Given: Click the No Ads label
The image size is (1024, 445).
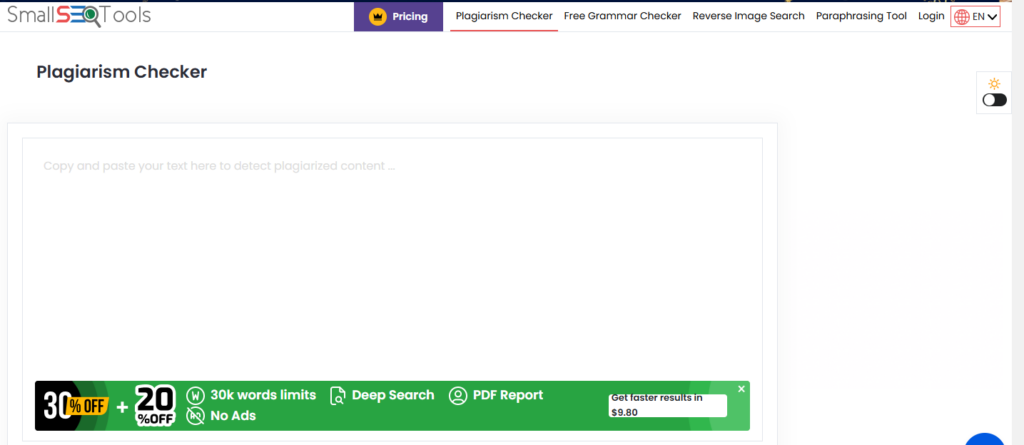Looking at the screenshot, I should coord(233,416).
